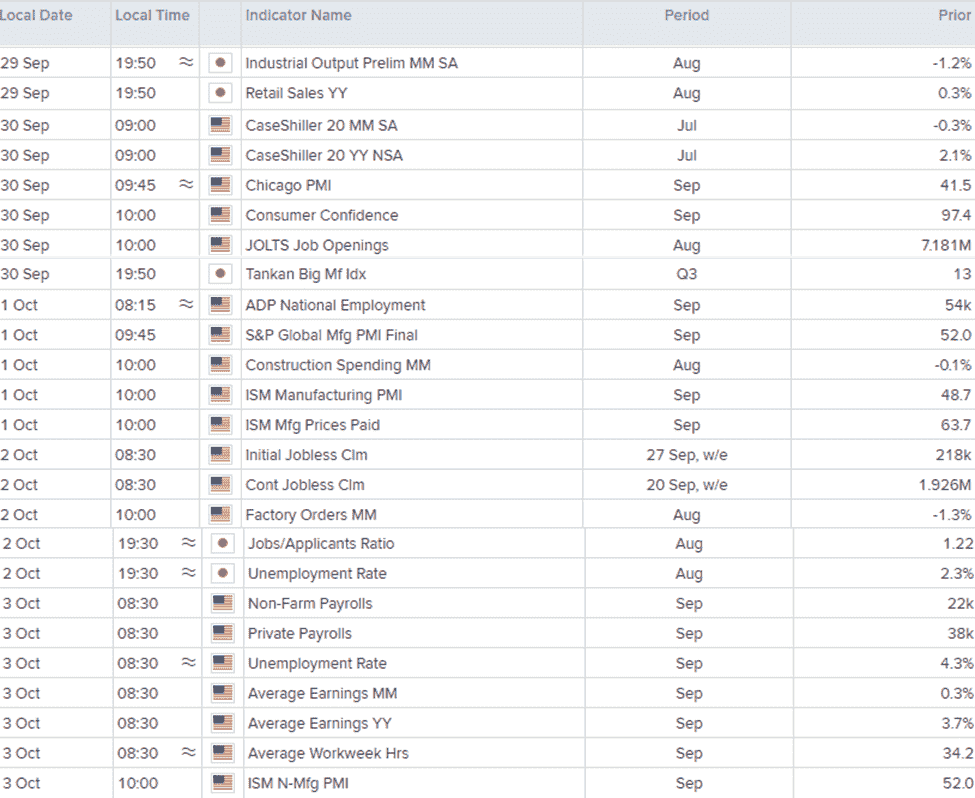Click US flag icon beside Non-Farm Payrolls
Image resolution: width=975 pixels, height=798 pixels.
tap(223, 603)
